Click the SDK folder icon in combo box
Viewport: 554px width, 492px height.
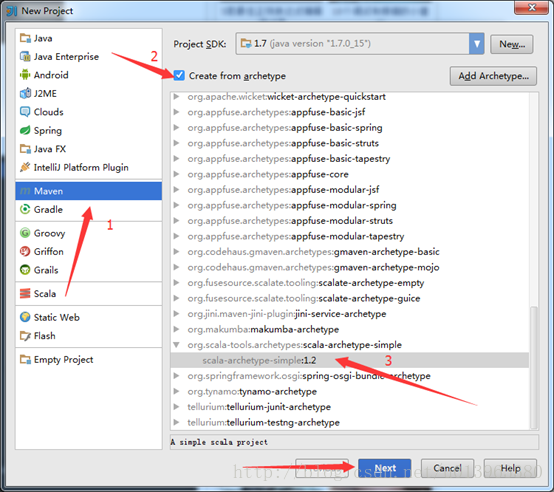coord(246,43)
